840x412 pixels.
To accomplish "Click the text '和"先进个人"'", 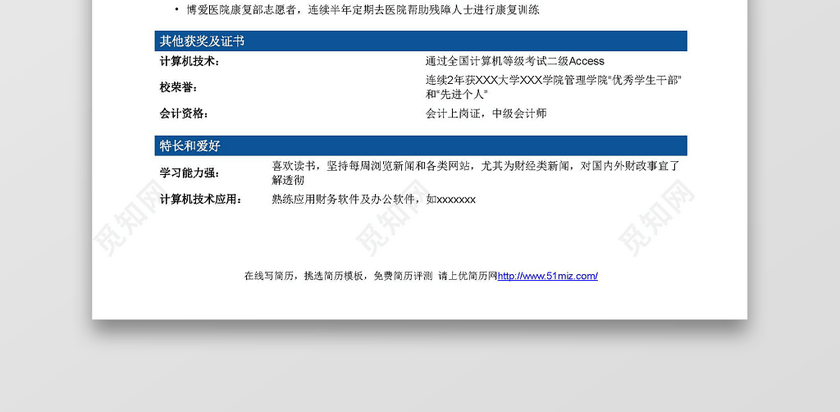I will point(455,95).
